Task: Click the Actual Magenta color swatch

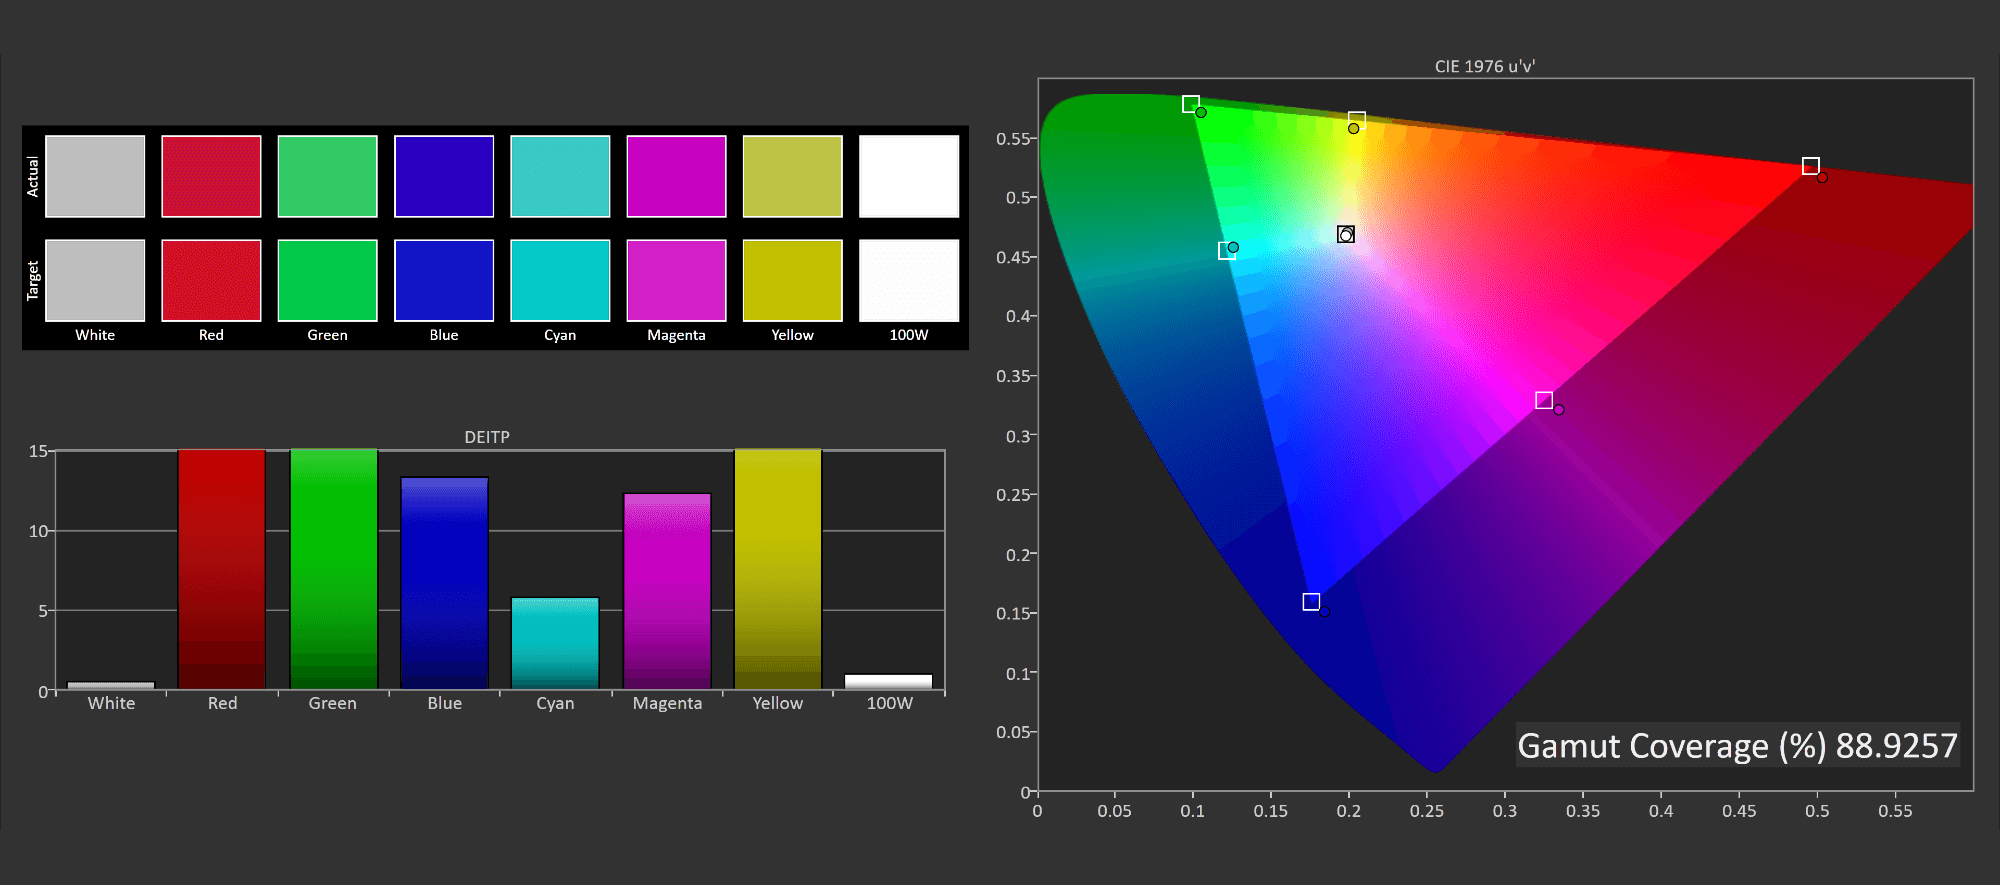Action: click(x=676, y=176)
